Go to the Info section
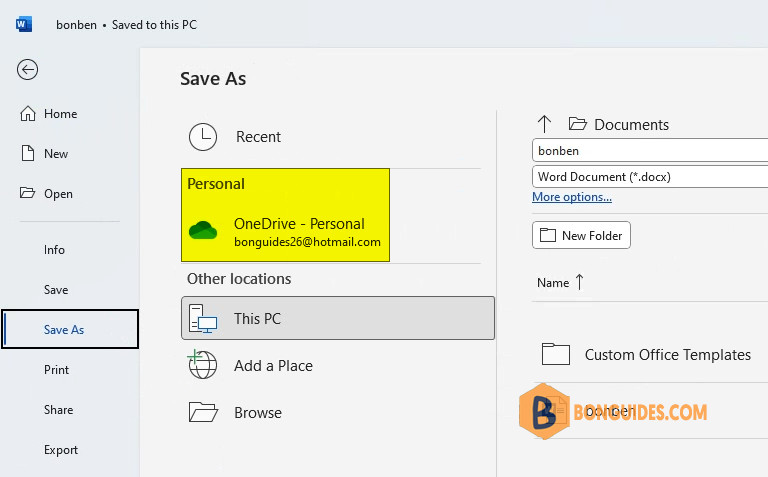 [54, 250]
